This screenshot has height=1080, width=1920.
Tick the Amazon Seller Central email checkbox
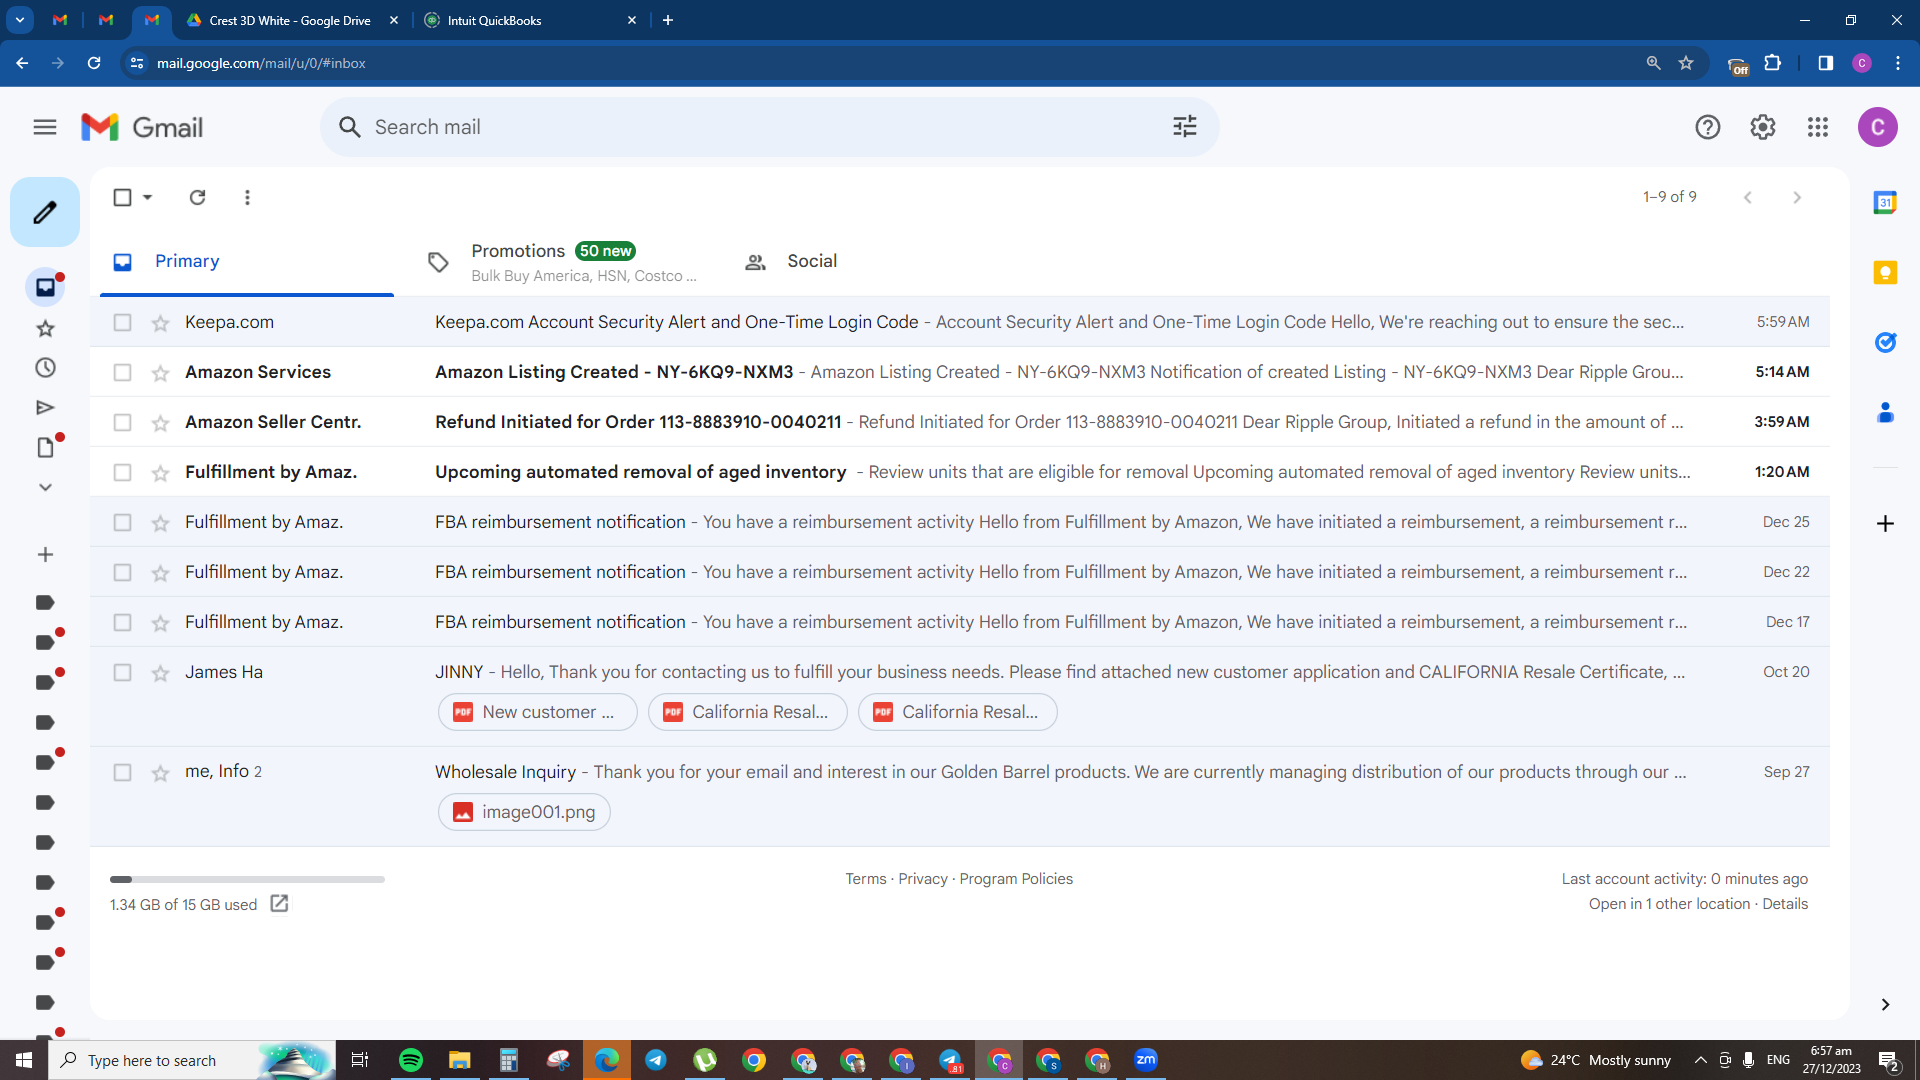[122, 422]
